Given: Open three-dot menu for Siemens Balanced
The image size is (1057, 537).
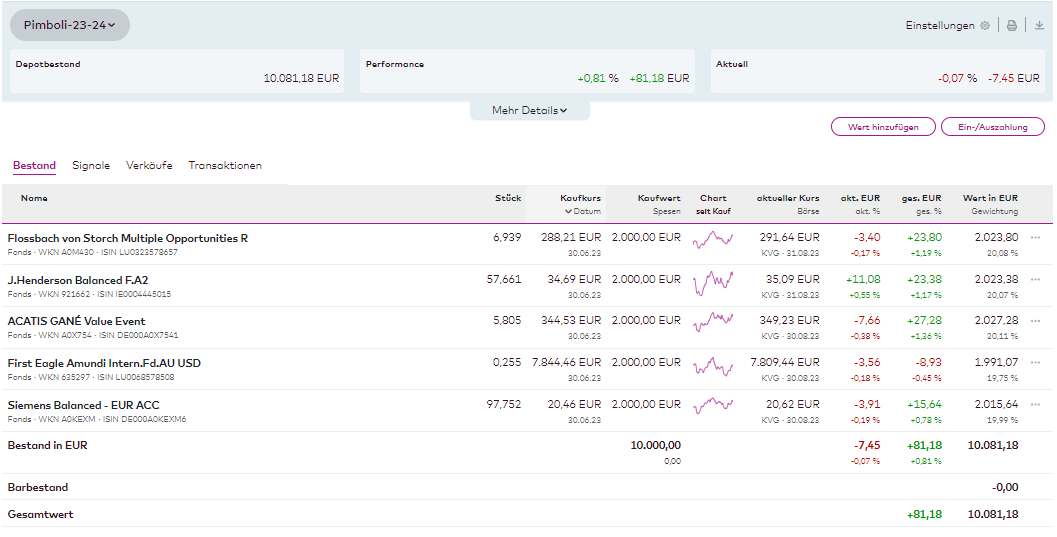Looking at the screenshot, I should click(x=1035, y=405).
